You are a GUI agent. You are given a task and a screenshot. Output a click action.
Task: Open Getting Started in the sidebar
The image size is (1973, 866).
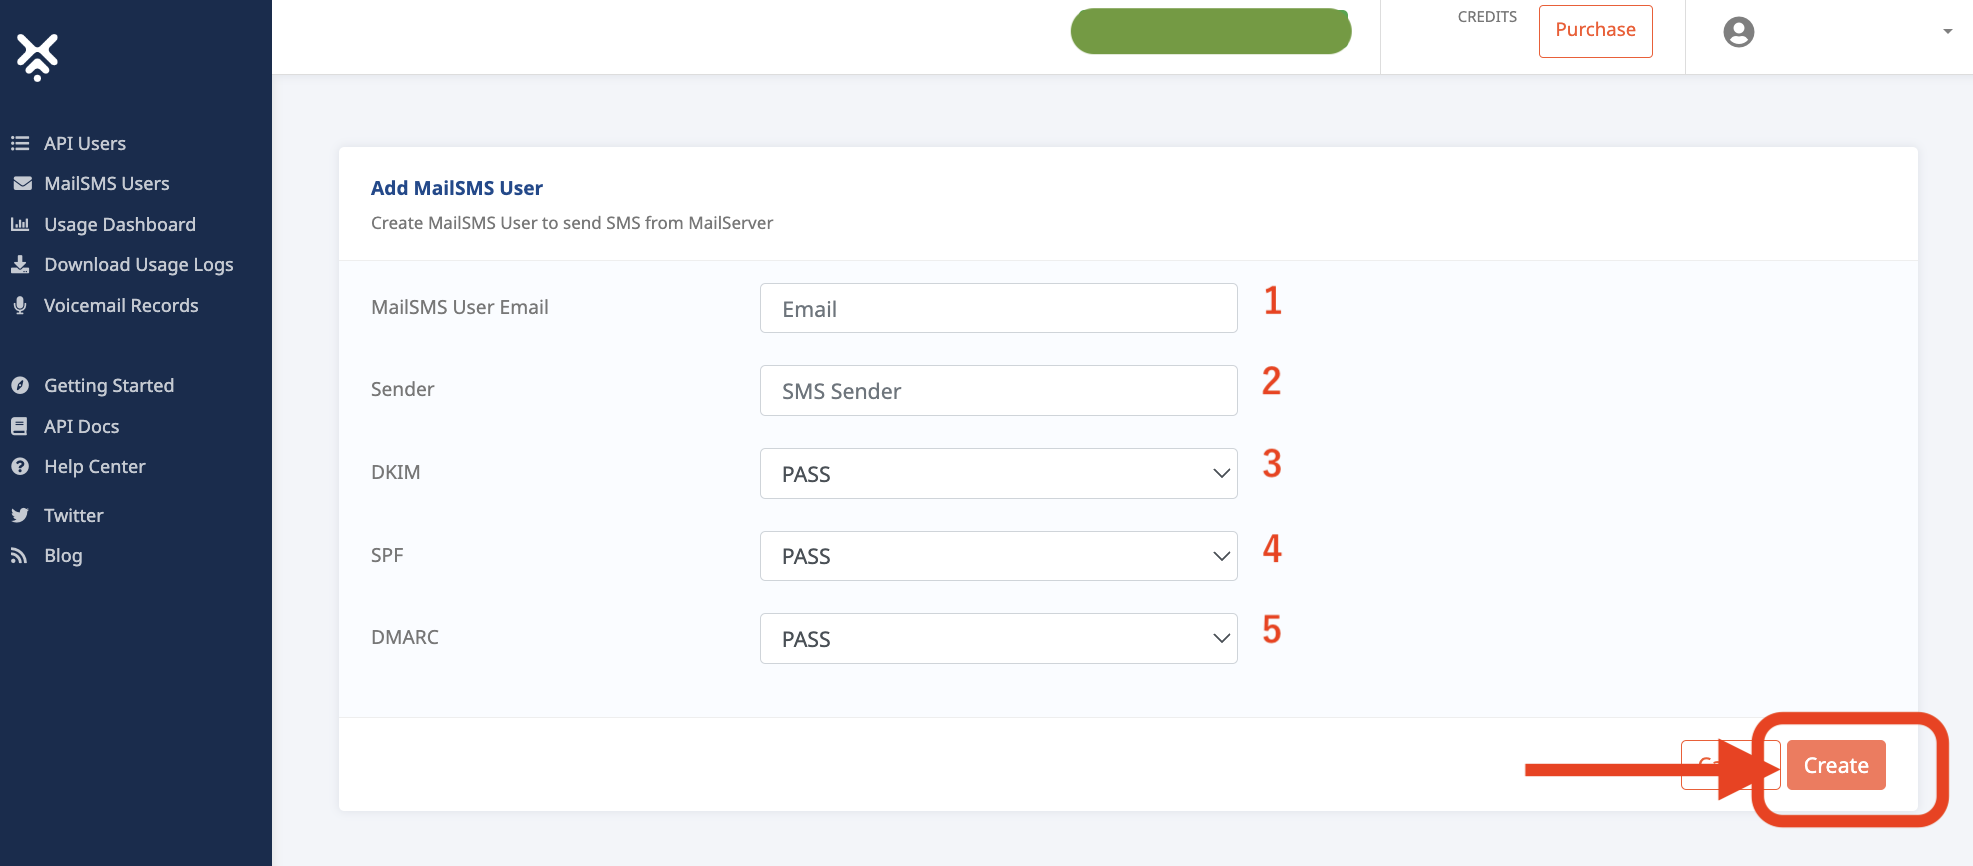108,385
